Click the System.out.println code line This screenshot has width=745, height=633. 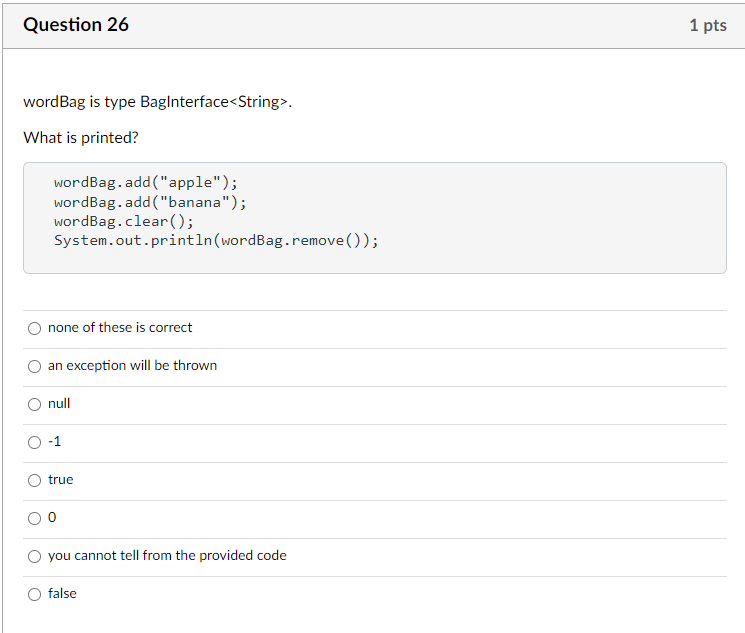point(216,241)
